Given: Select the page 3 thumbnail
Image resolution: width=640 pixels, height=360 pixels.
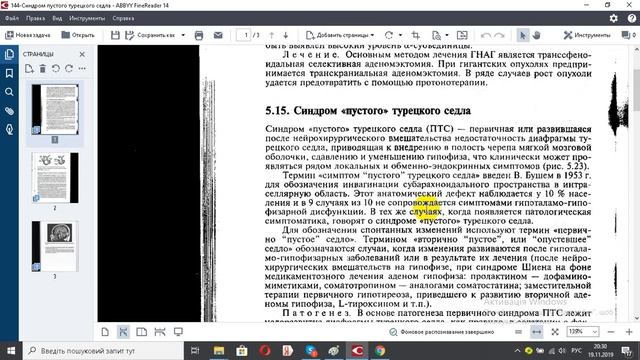Looking at the screenshot, I should (x=55, y=246).
